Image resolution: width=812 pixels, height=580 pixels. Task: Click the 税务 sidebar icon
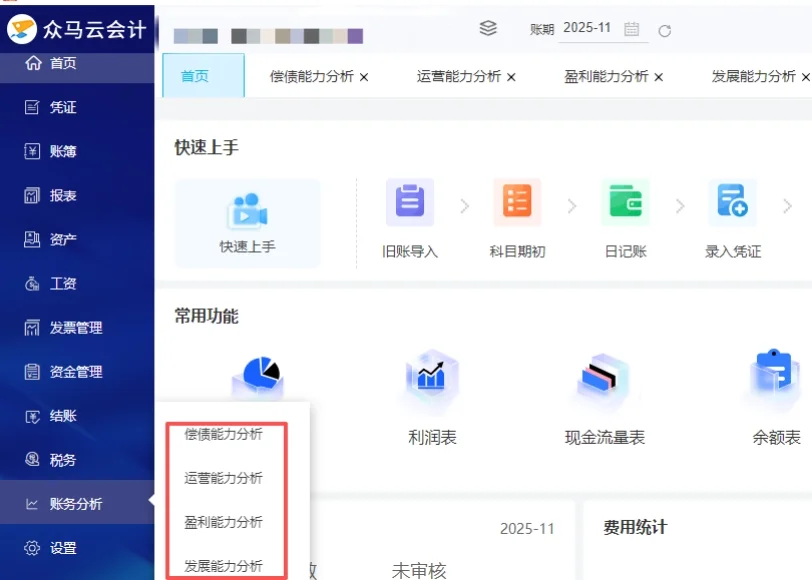point(32,459)
